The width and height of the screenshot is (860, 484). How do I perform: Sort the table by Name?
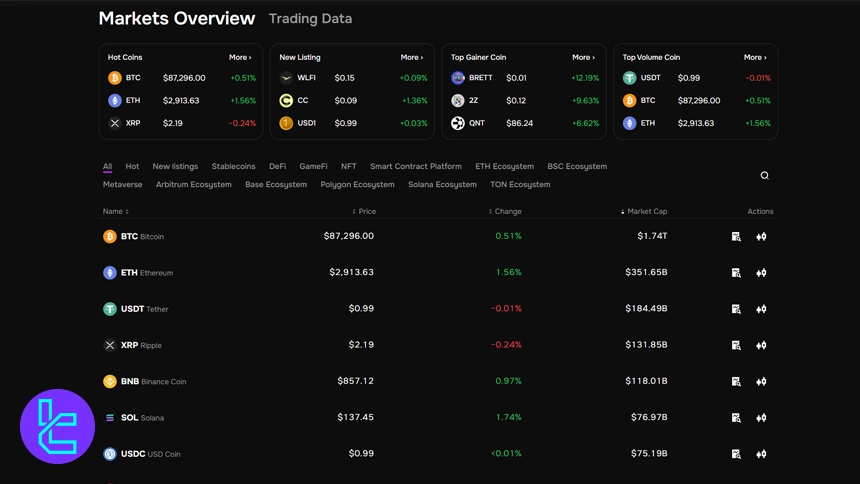(115, 211)
